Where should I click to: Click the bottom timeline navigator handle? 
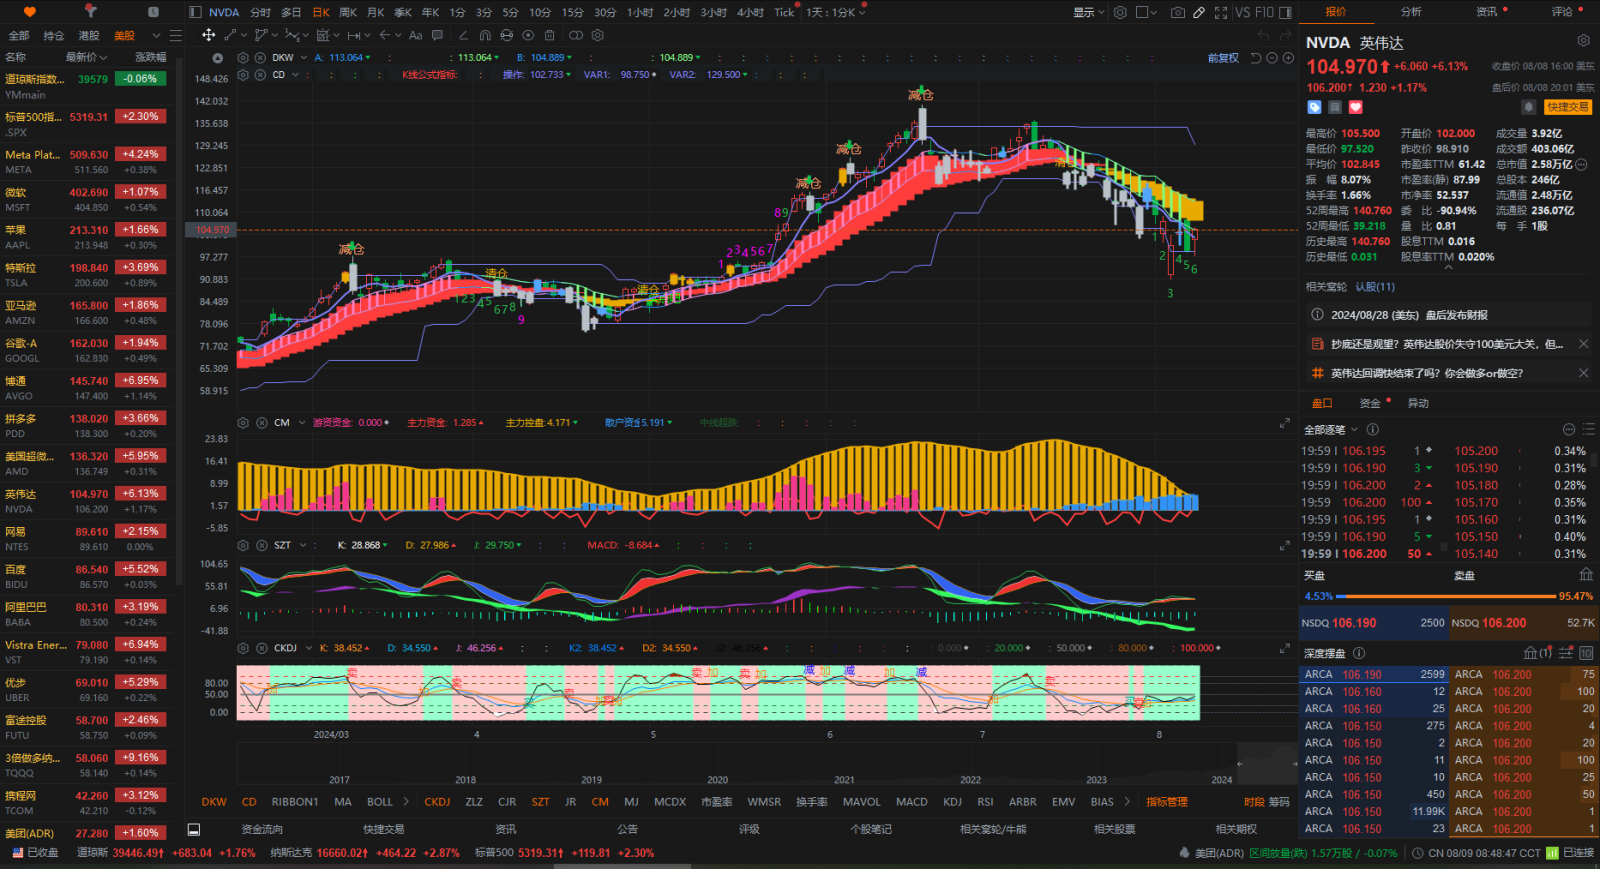1238,763
